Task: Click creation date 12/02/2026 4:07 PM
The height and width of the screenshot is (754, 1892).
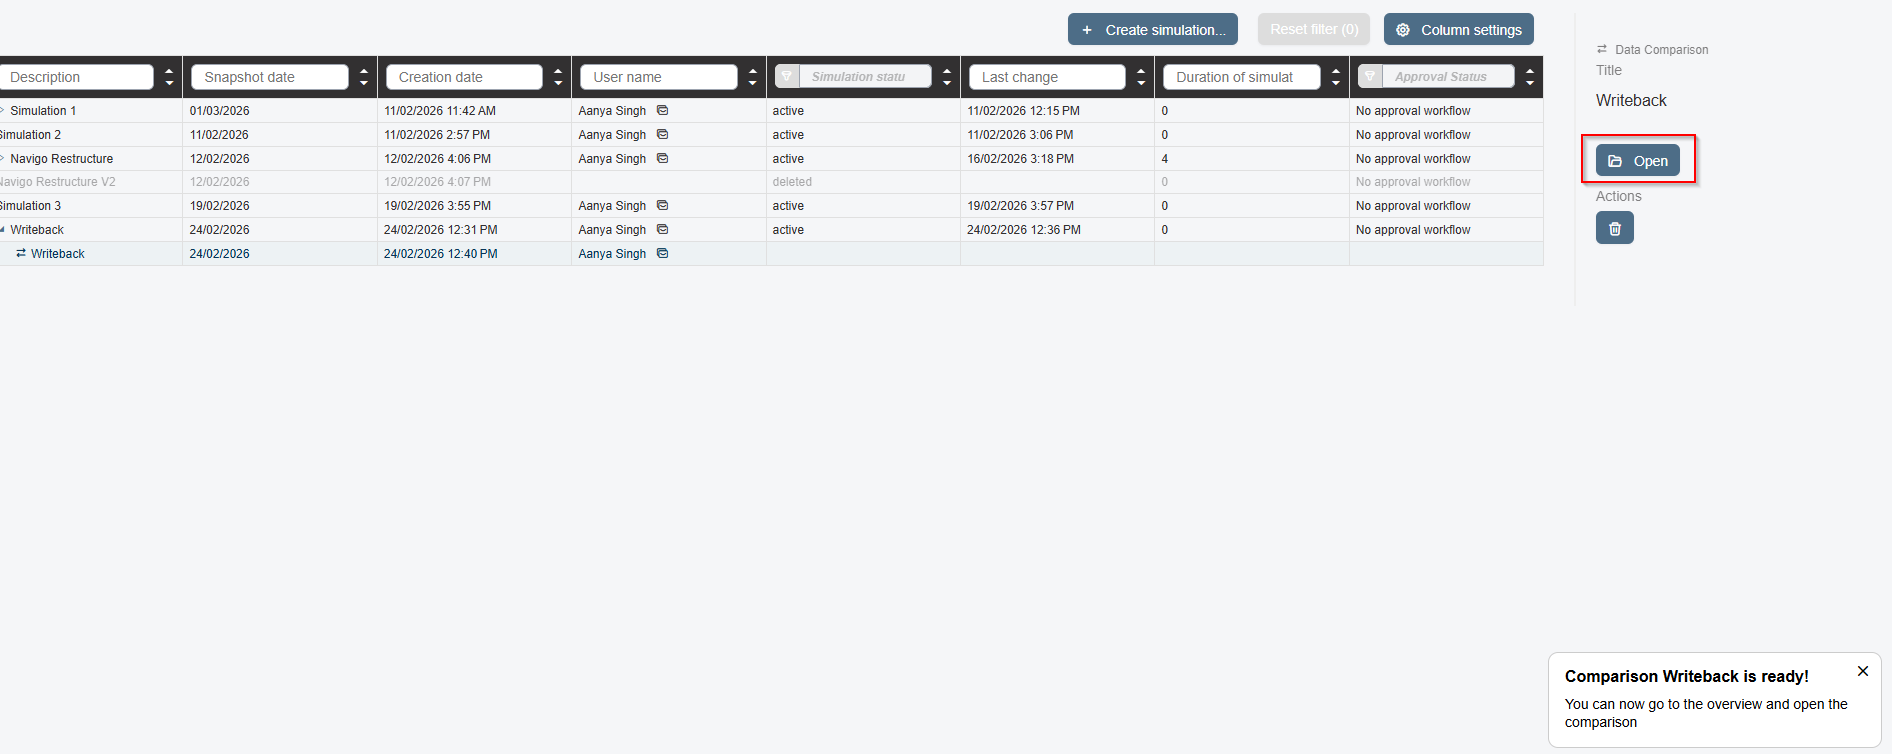Action: 437,182
